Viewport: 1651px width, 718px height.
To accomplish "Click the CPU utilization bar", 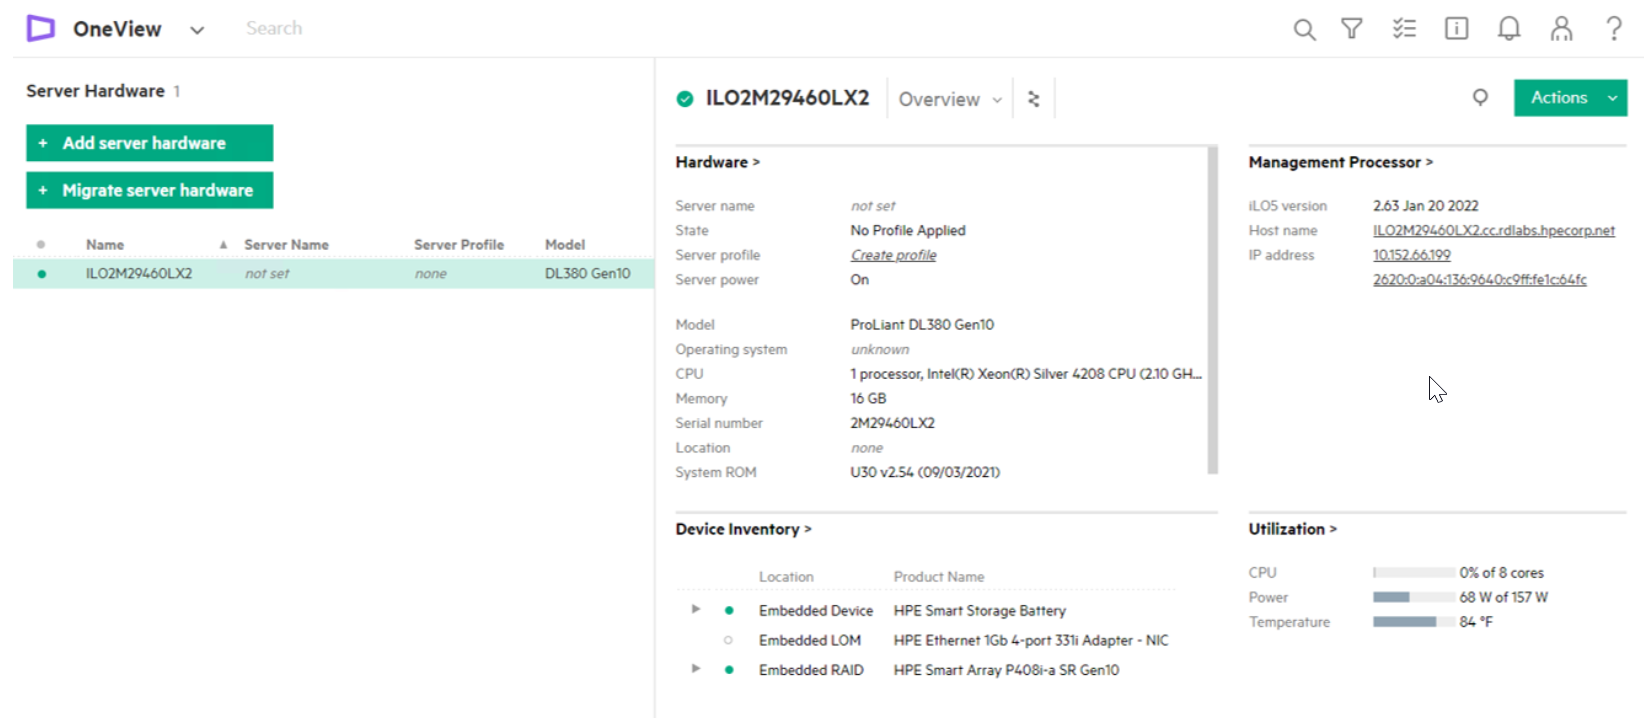I will [1414, 573].
